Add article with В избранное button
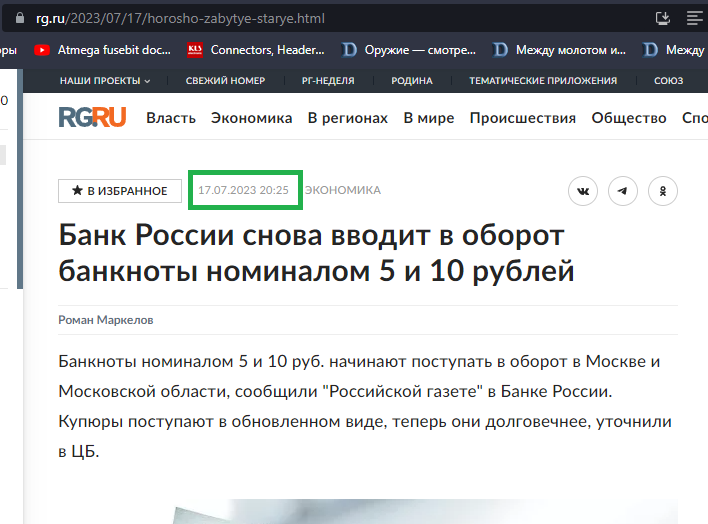 (x=120, y=191)
